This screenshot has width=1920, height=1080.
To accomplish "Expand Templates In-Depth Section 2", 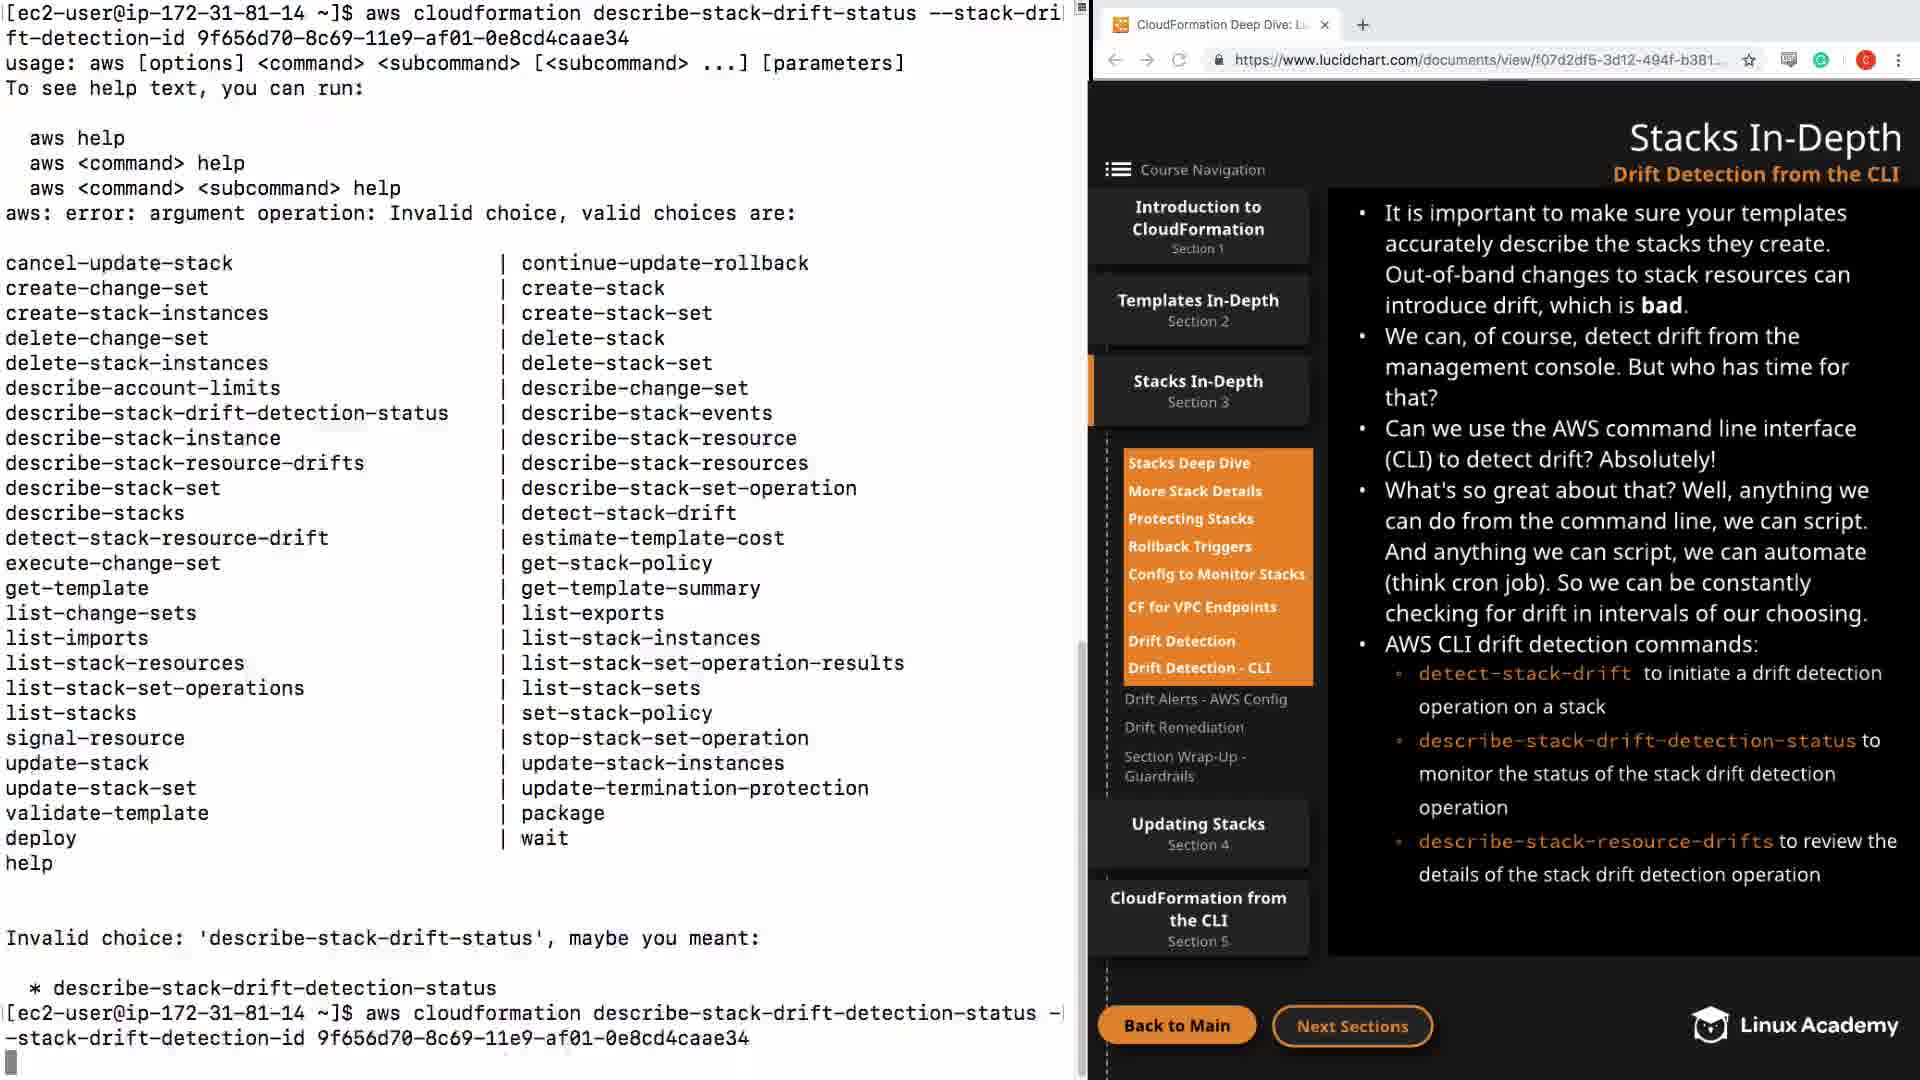I will (x=1198, y=309).
